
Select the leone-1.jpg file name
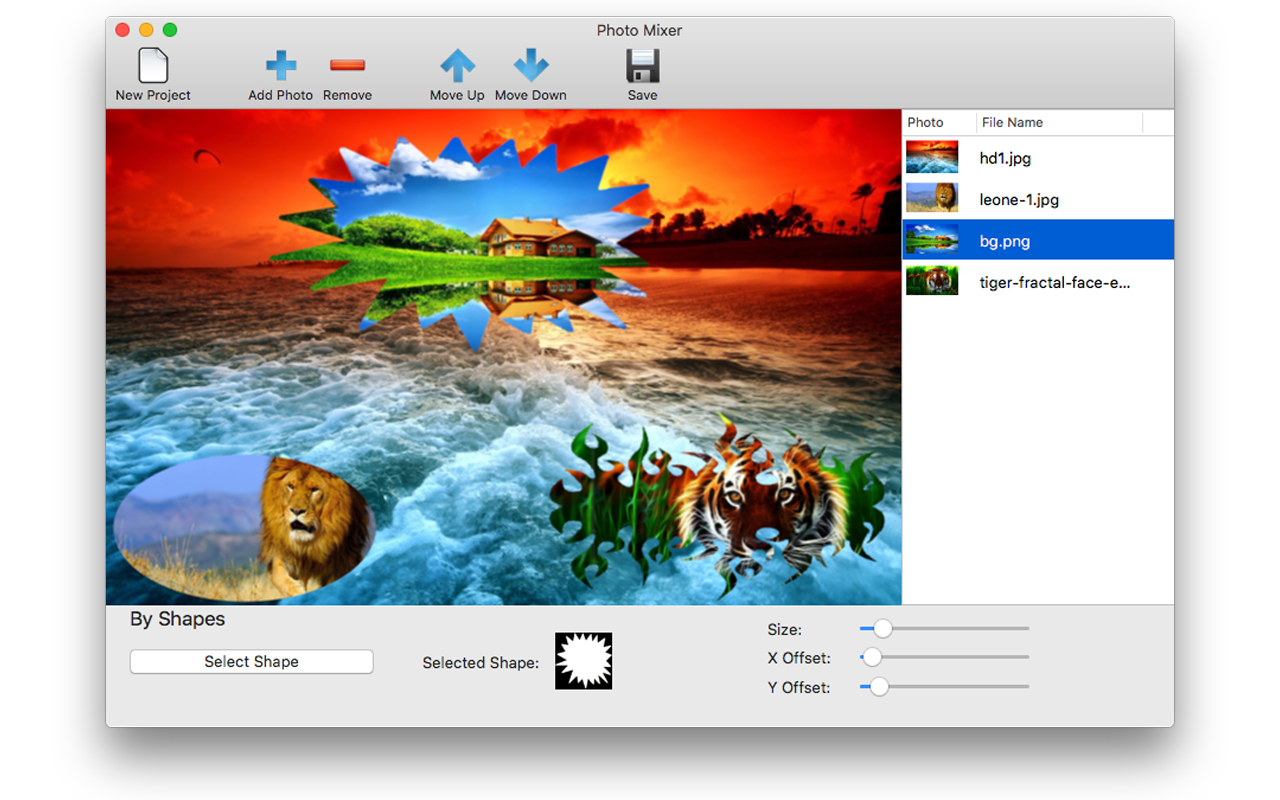coord(1019,200)
